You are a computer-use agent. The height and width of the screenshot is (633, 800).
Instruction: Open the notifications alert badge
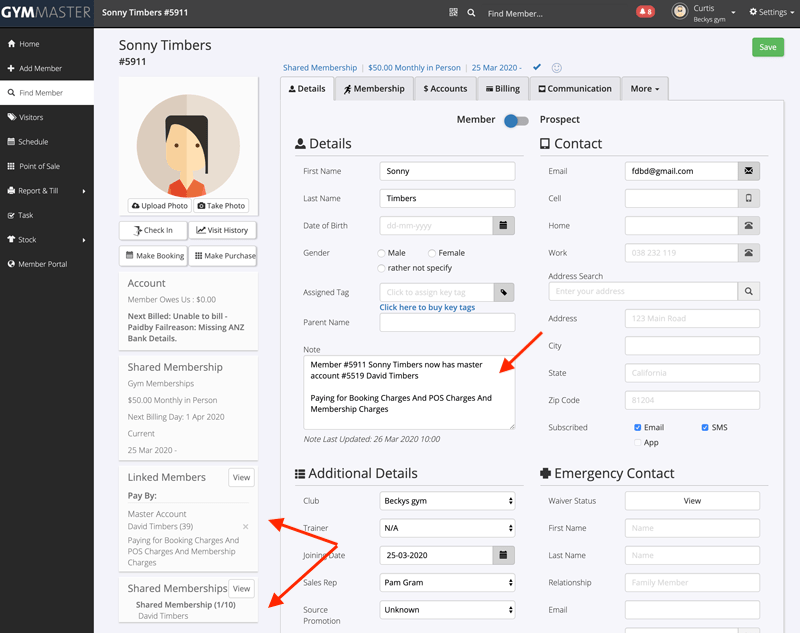pyautogui.click(x=645, y=13)
